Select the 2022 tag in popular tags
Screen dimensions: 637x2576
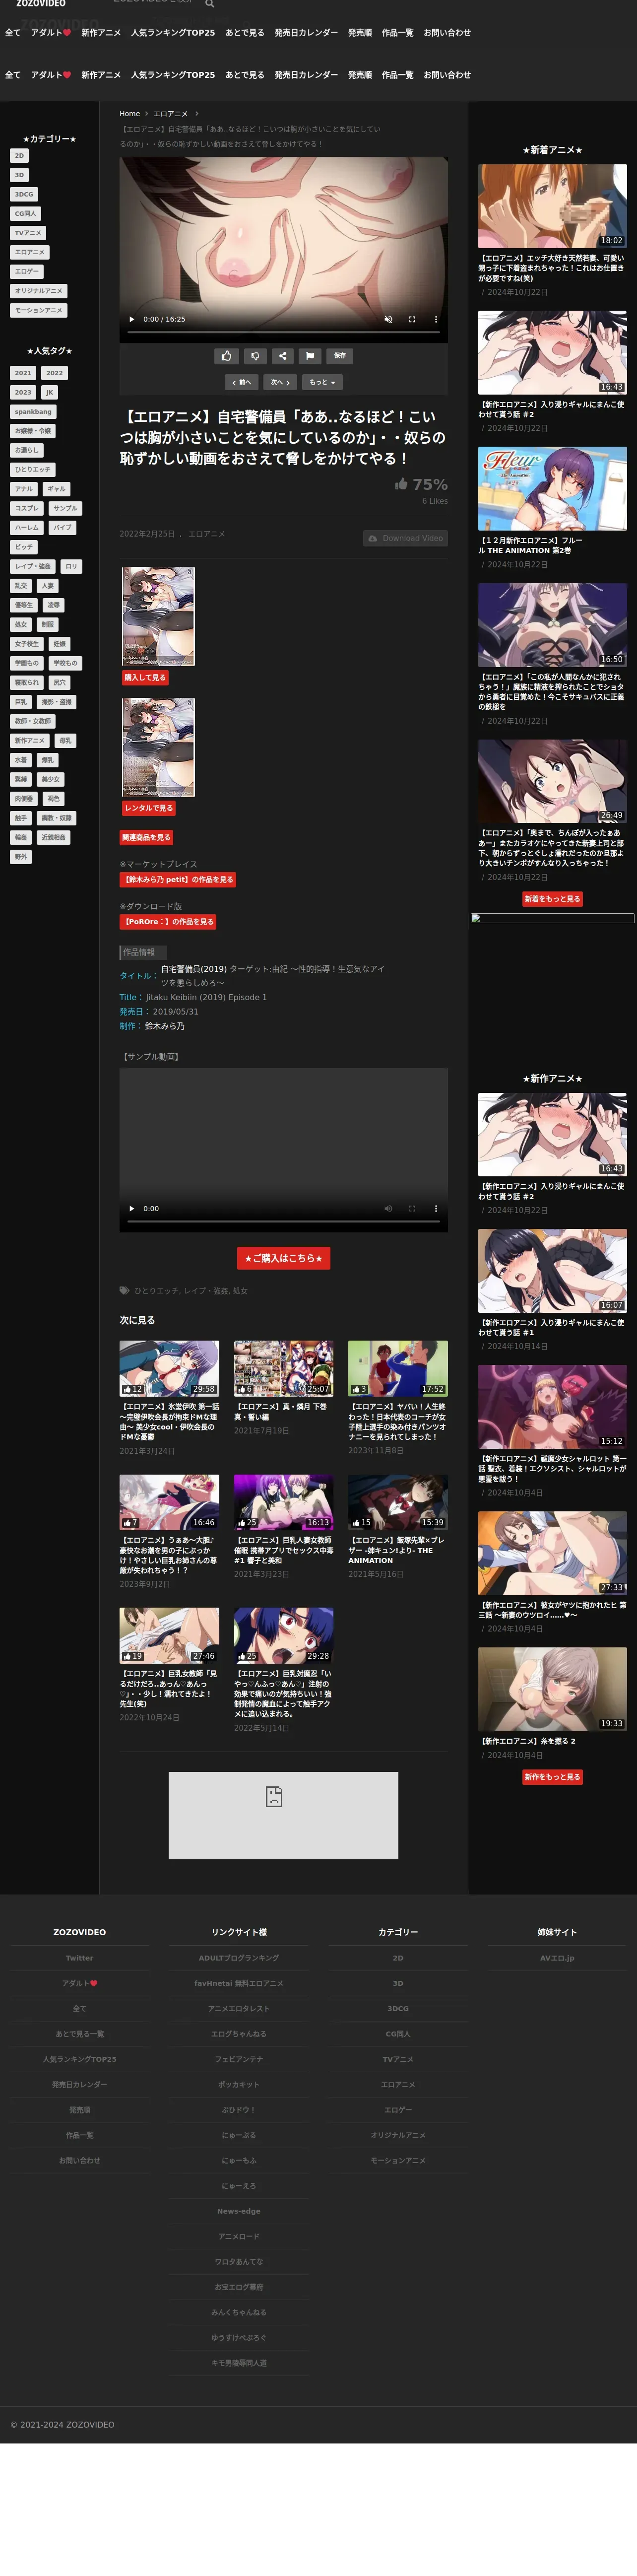54,373
